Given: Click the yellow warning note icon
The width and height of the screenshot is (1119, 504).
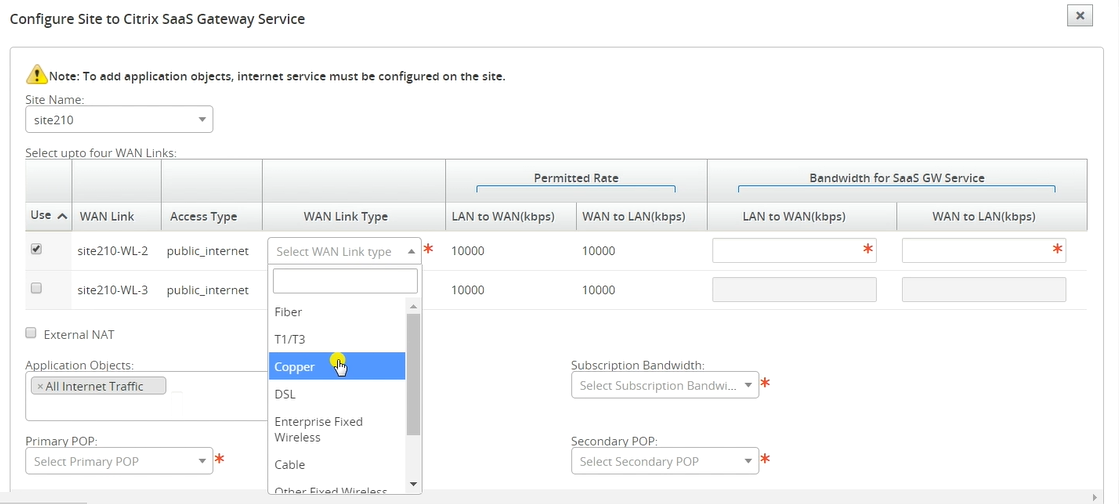Looking at the screenshot, I should coord(36,75).
